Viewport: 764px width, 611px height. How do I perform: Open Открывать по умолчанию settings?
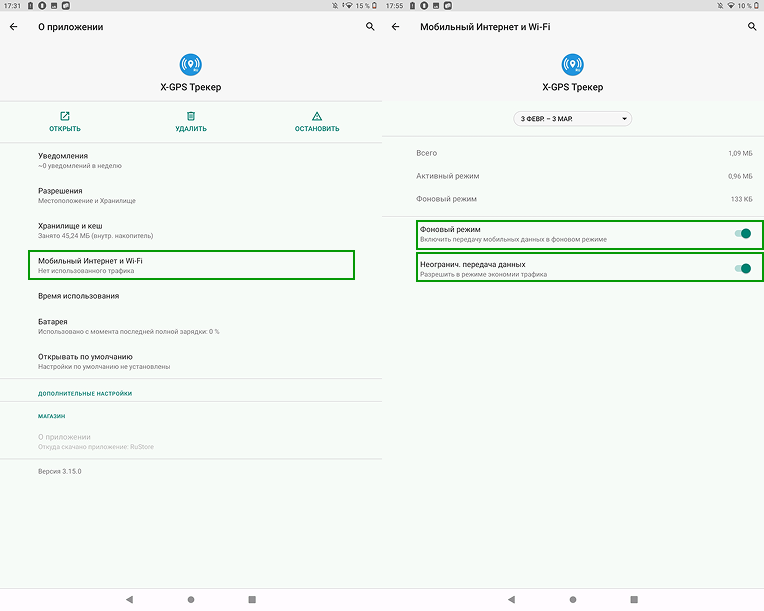[190, 361]
